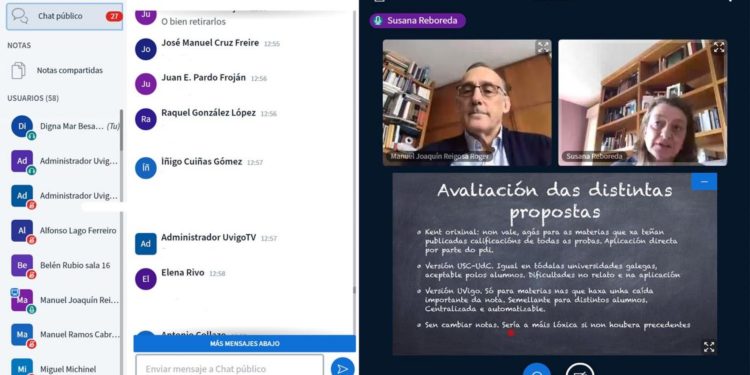Image resolution: width=750 pixels, height=375 pixels.
Task: Open the Chat público conversation
Action: click(x=64, y=16)
